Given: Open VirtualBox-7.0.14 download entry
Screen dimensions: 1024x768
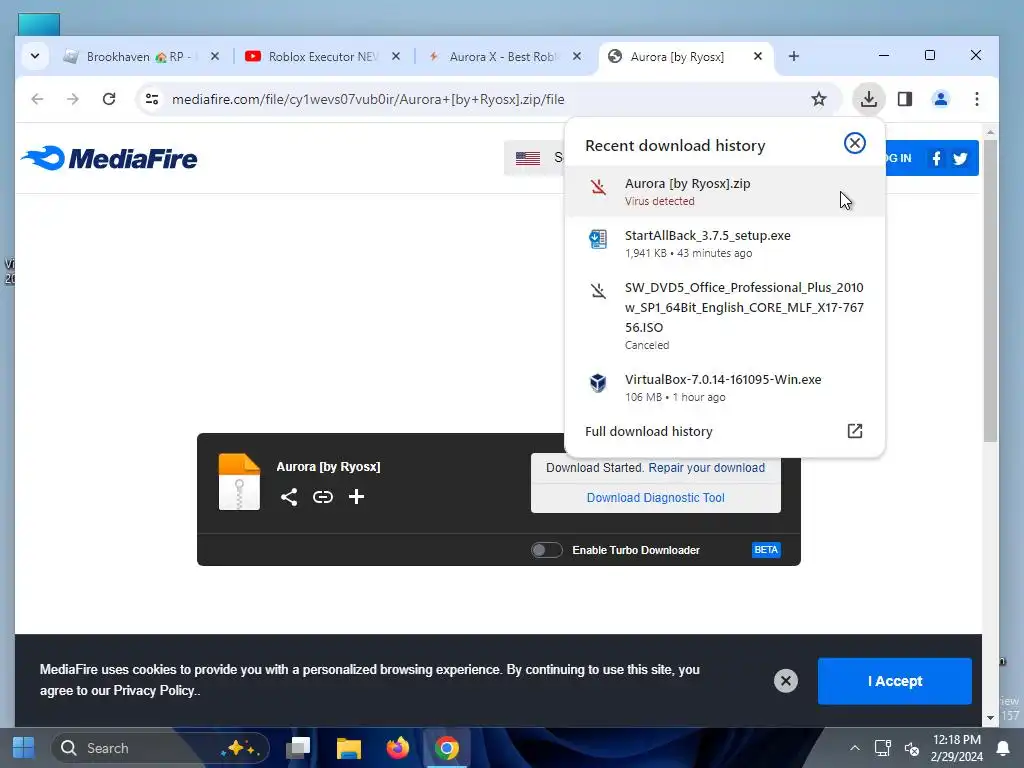Looking at the screenshot, I should point(724,387).
